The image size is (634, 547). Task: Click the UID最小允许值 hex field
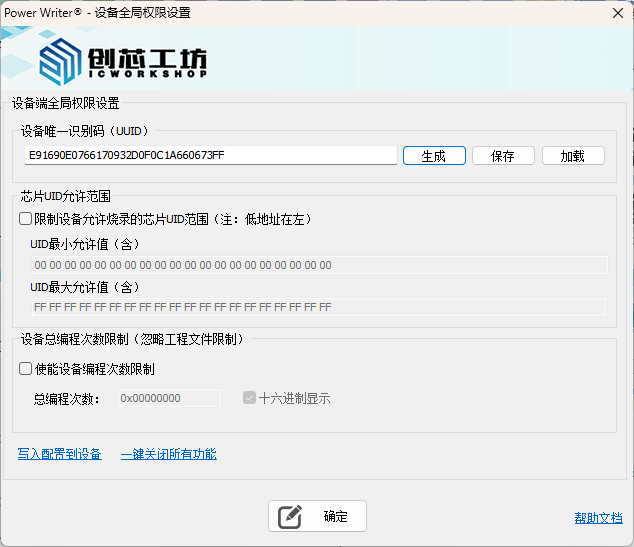pyautogui.click(x=319, y=265)
